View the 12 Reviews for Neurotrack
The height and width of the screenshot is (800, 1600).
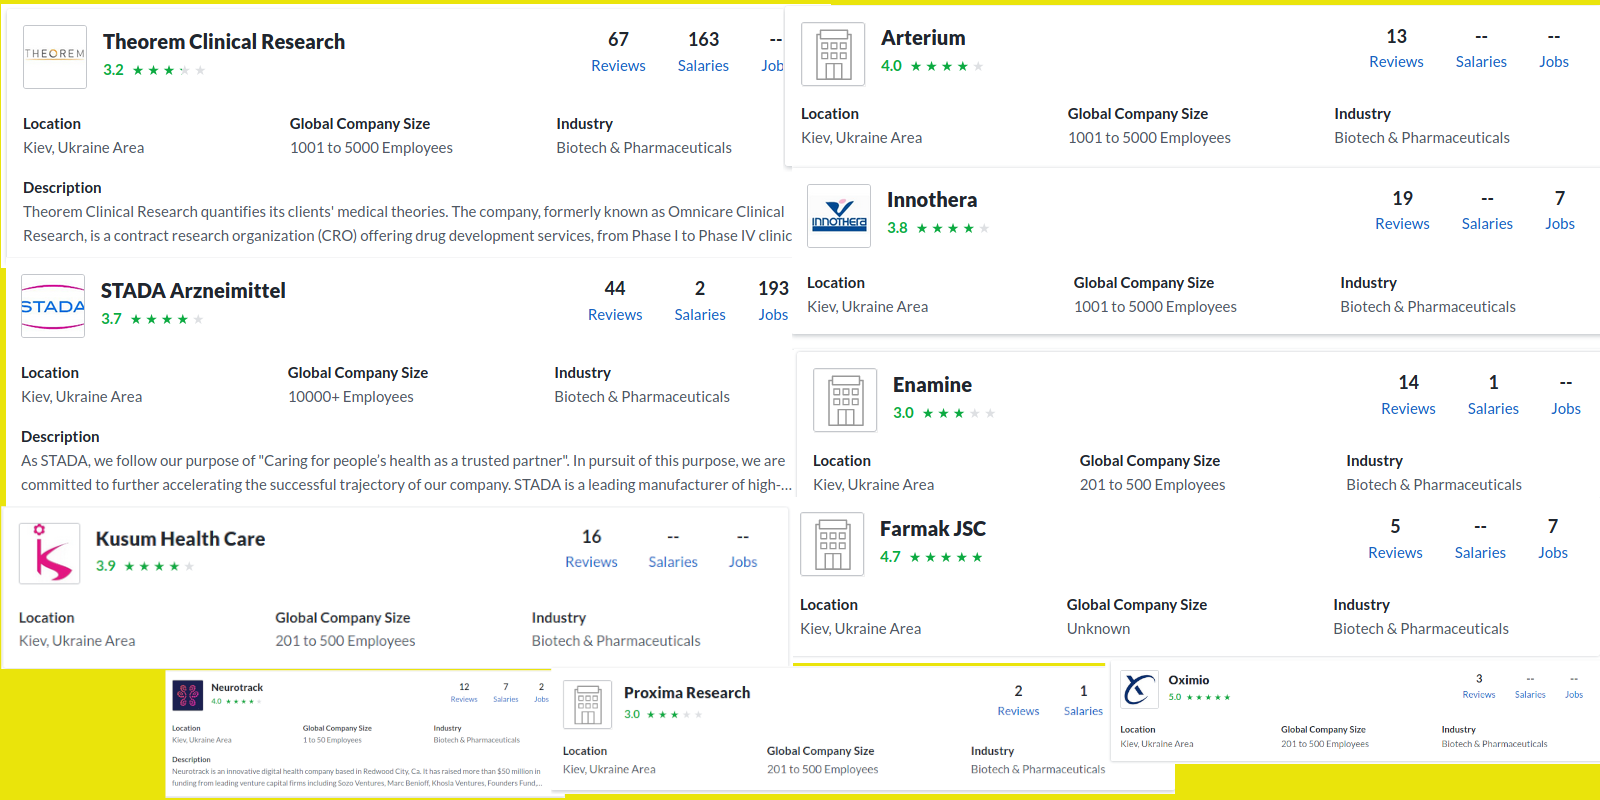pos(464,693)
